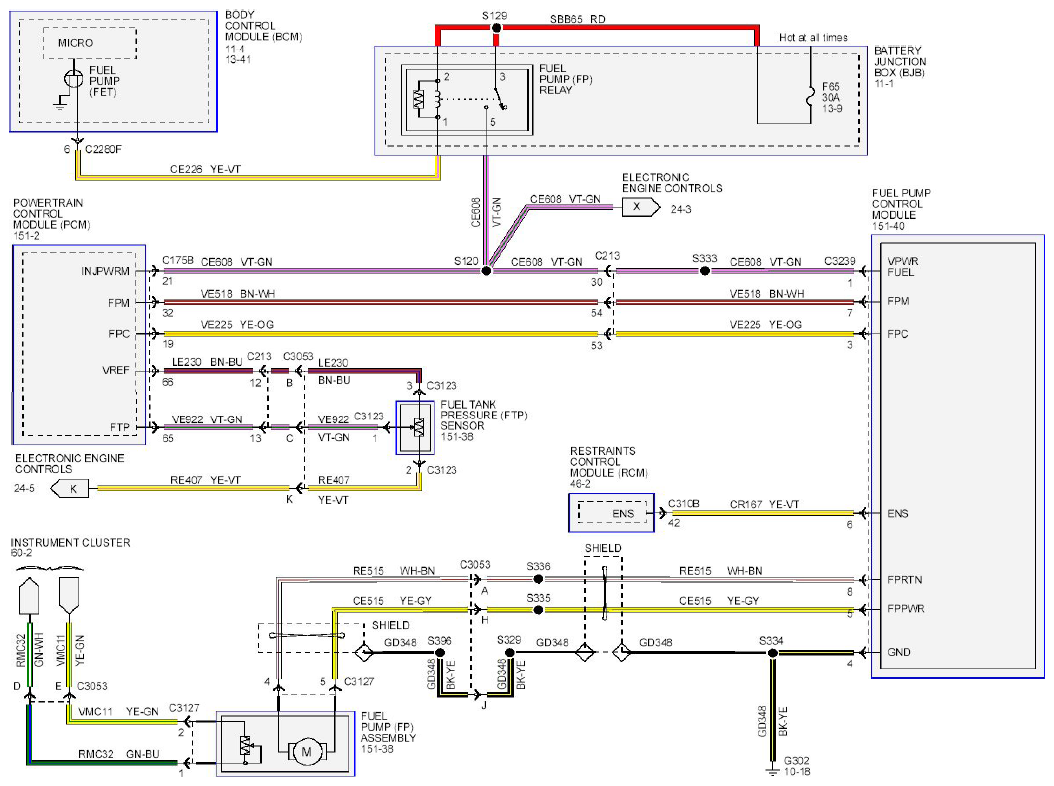Select the relay switch contact symbol
1054x786 pixels.
point(499,98)
